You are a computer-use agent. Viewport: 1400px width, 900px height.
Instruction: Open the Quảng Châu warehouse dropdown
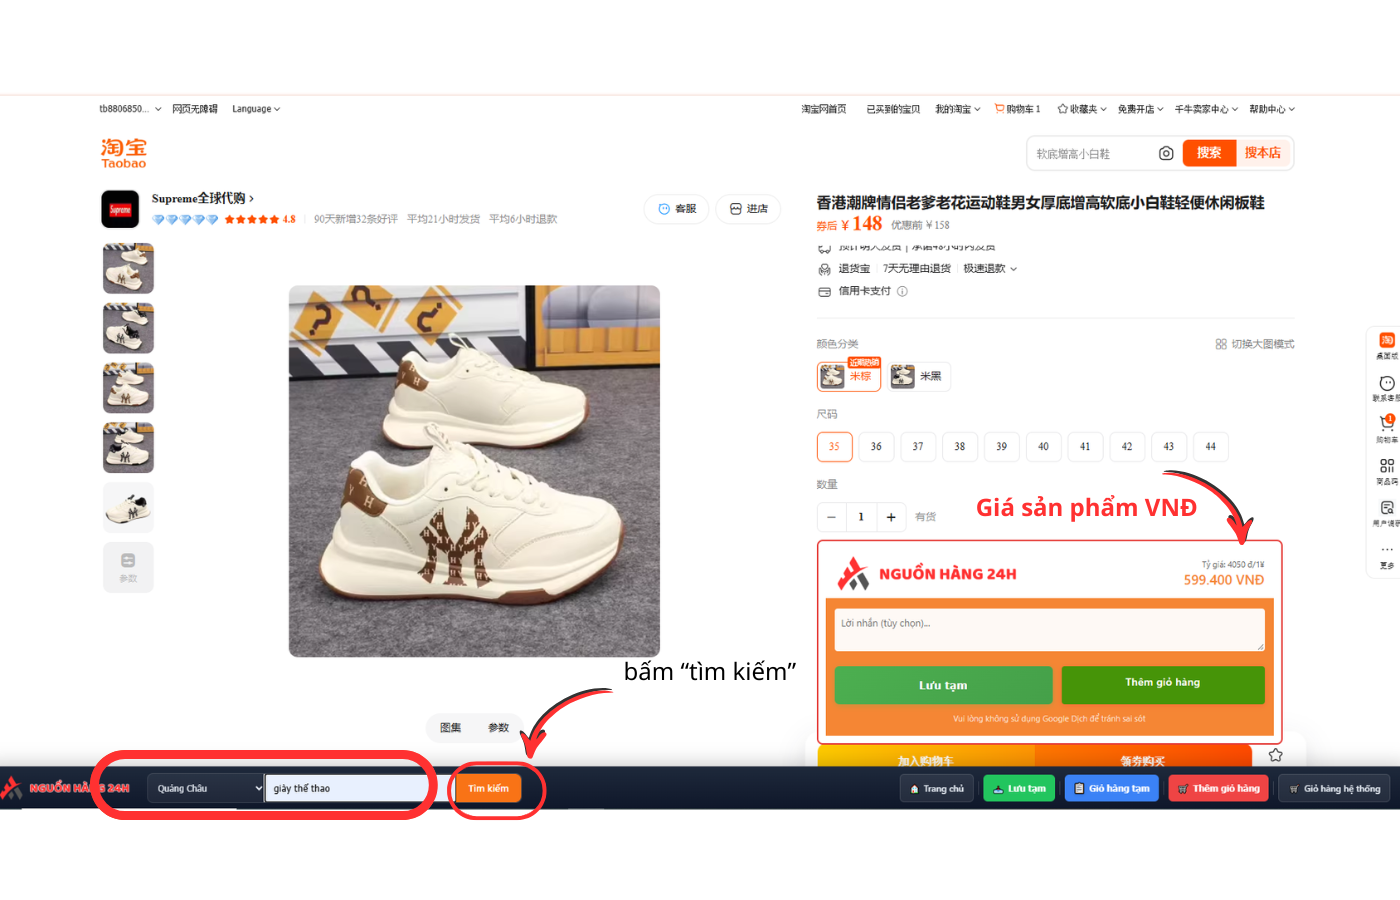(x=206, y=788)
